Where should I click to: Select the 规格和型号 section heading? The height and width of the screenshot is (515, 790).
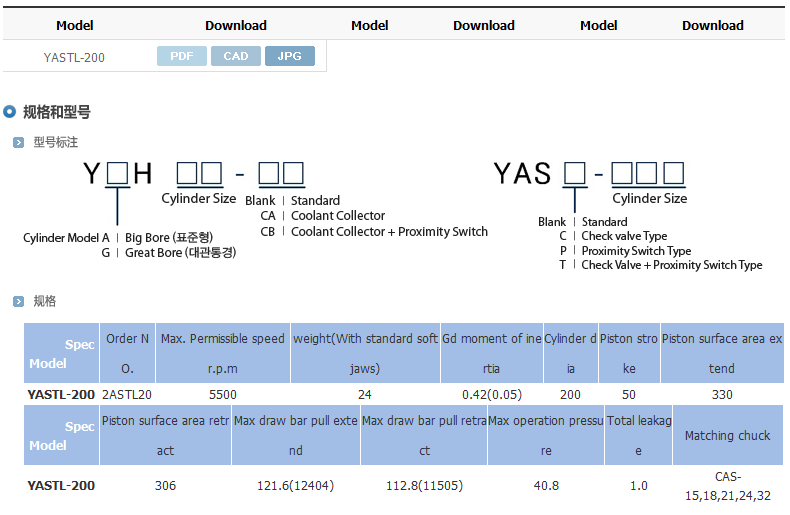pyautogui.click(x=57, y=112)
